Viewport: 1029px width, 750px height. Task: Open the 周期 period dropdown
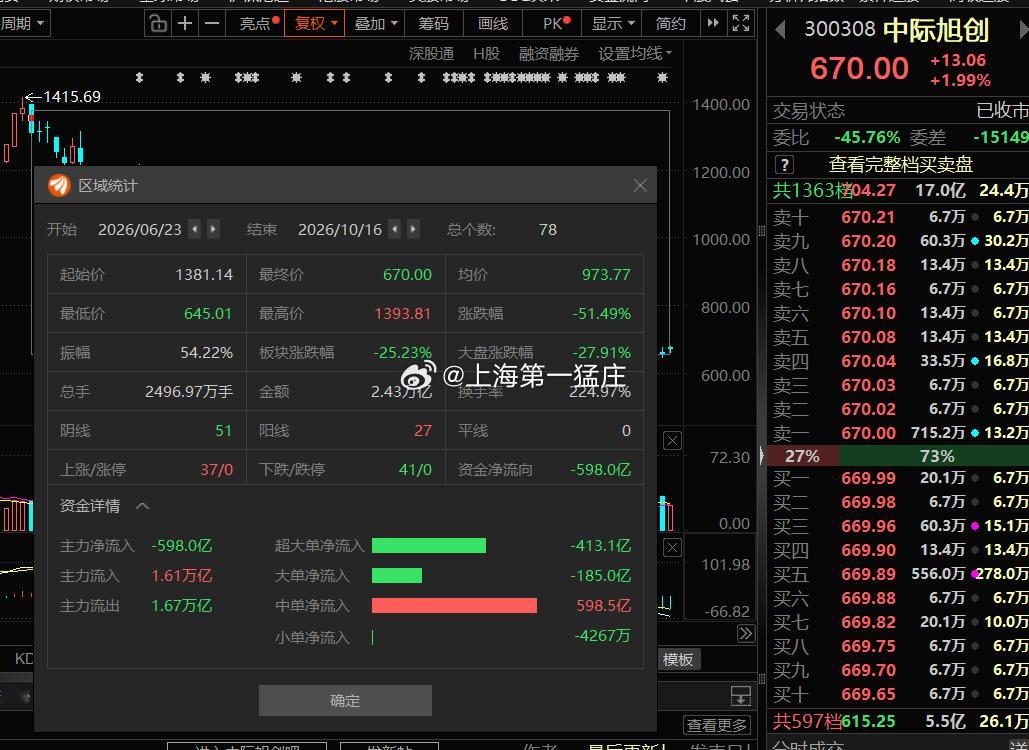22,24
